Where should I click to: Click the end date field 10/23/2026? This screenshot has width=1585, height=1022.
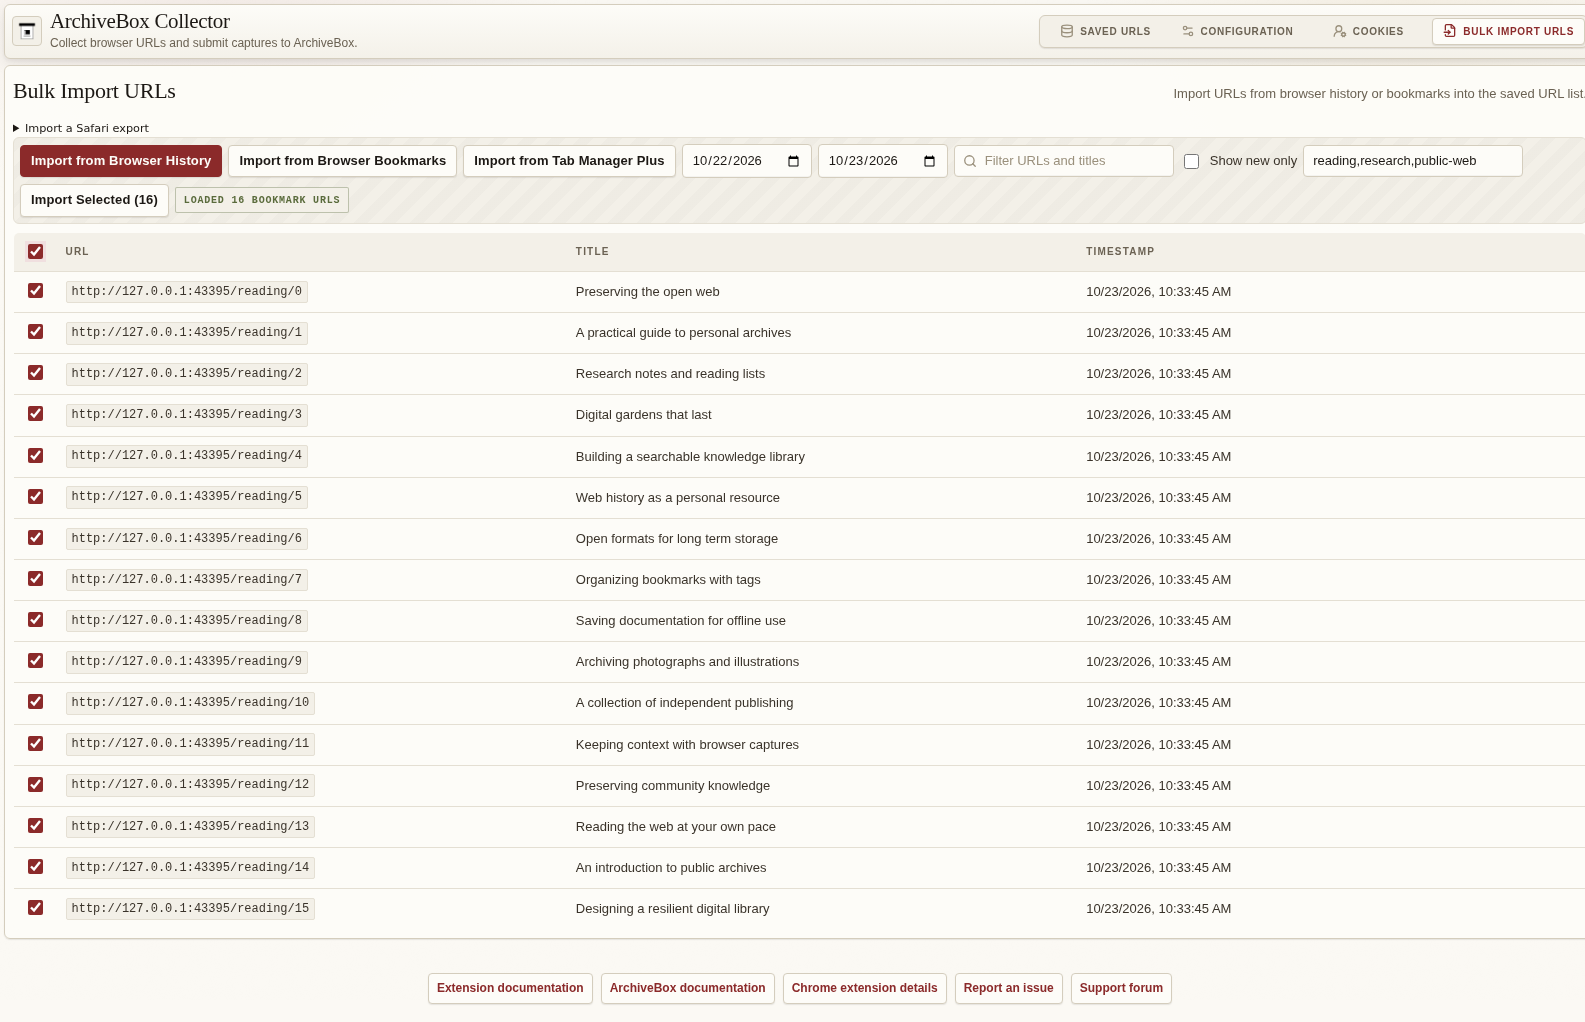(x=882, y=161)
